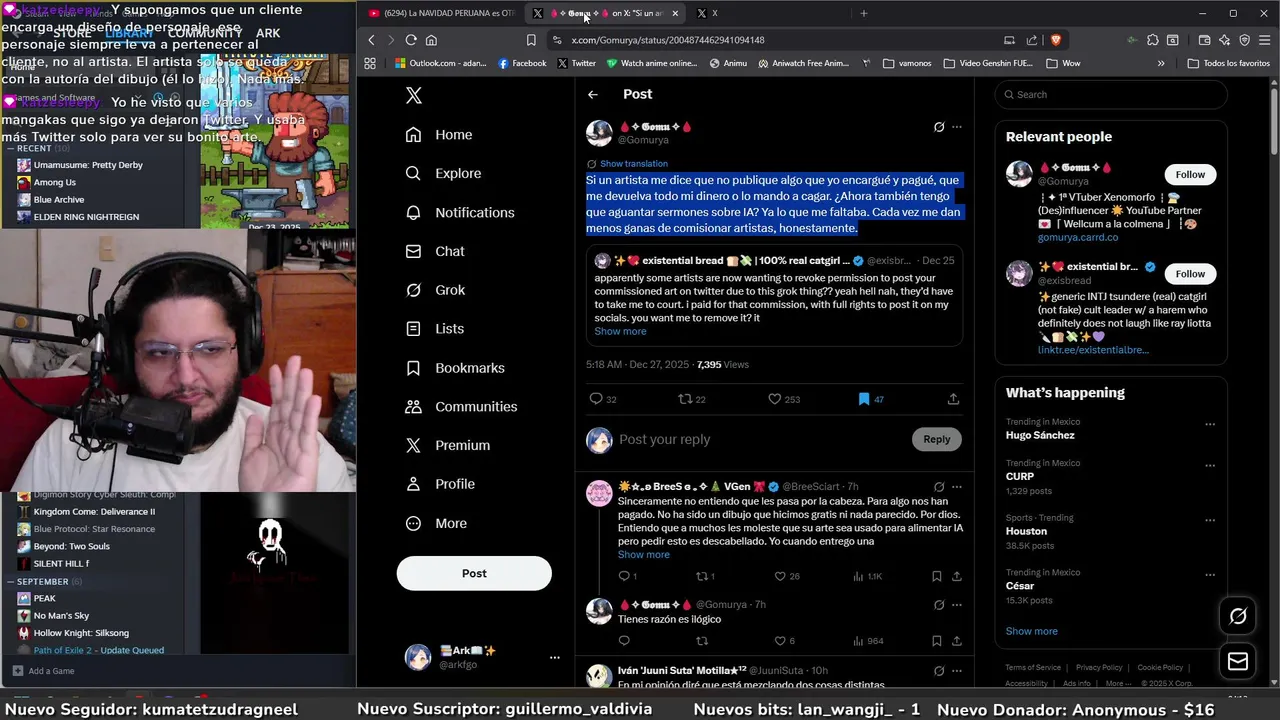Open Chat in the X sidebar

(435, 251)
